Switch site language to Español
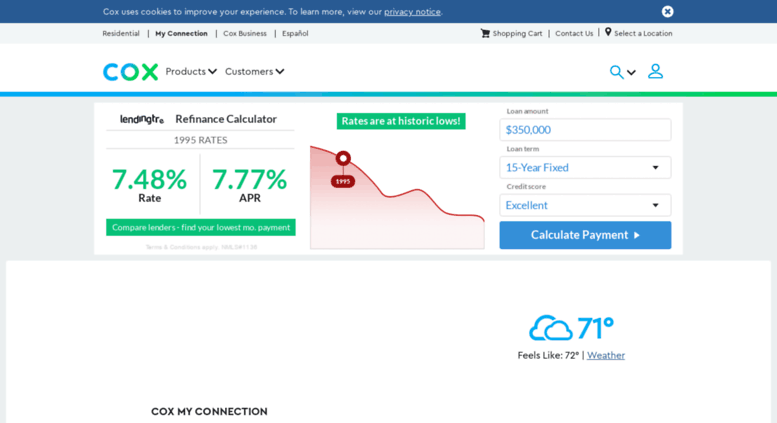 click(x=295, y=33)
